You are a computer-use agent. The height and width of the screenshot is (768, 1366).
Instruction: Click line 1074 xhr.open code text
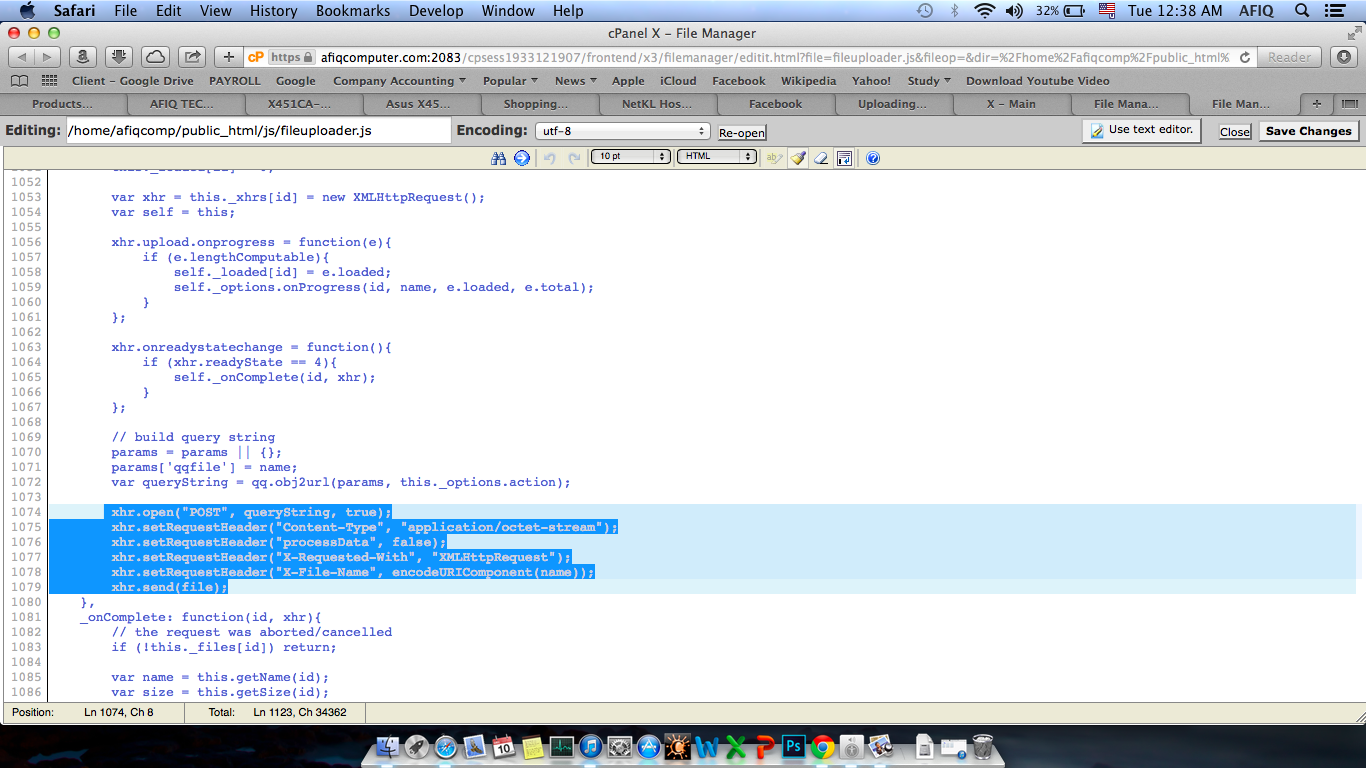point(252,512)
